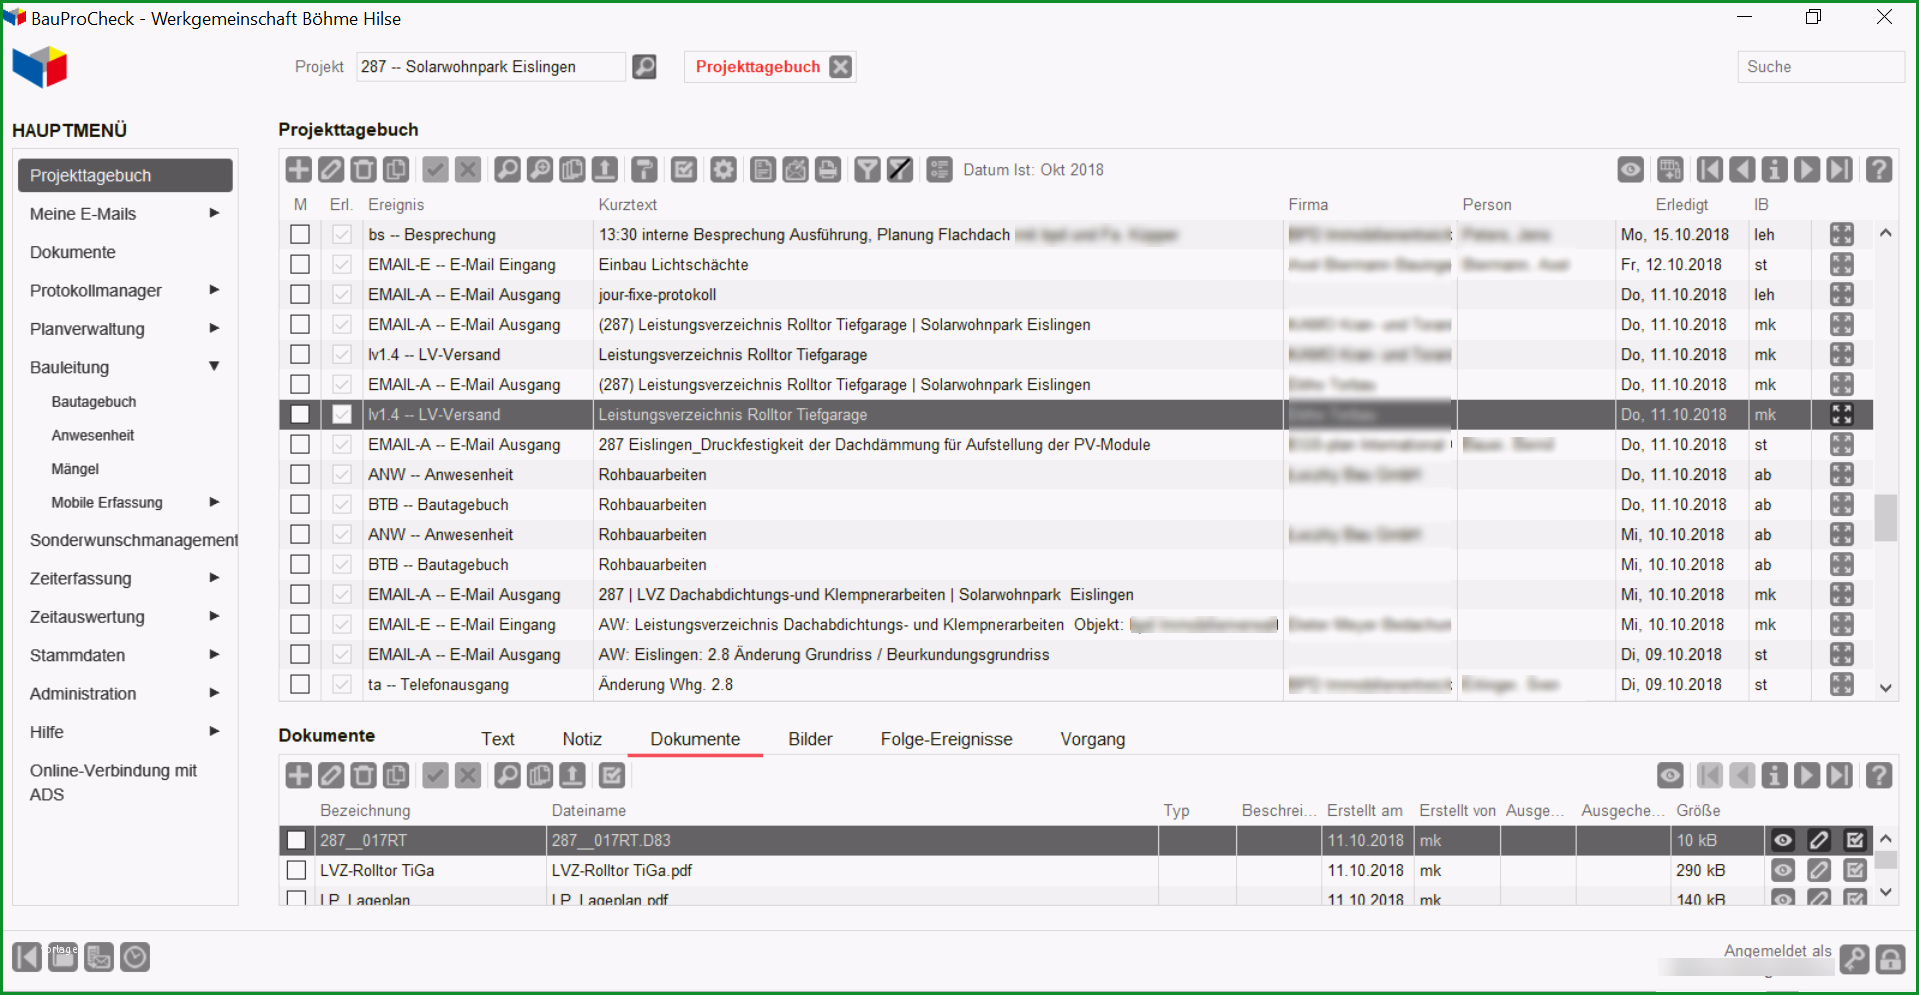Click the lock icon at bottom right
The height and width of the screenshot is (995, 1919).
(1890, 959)
